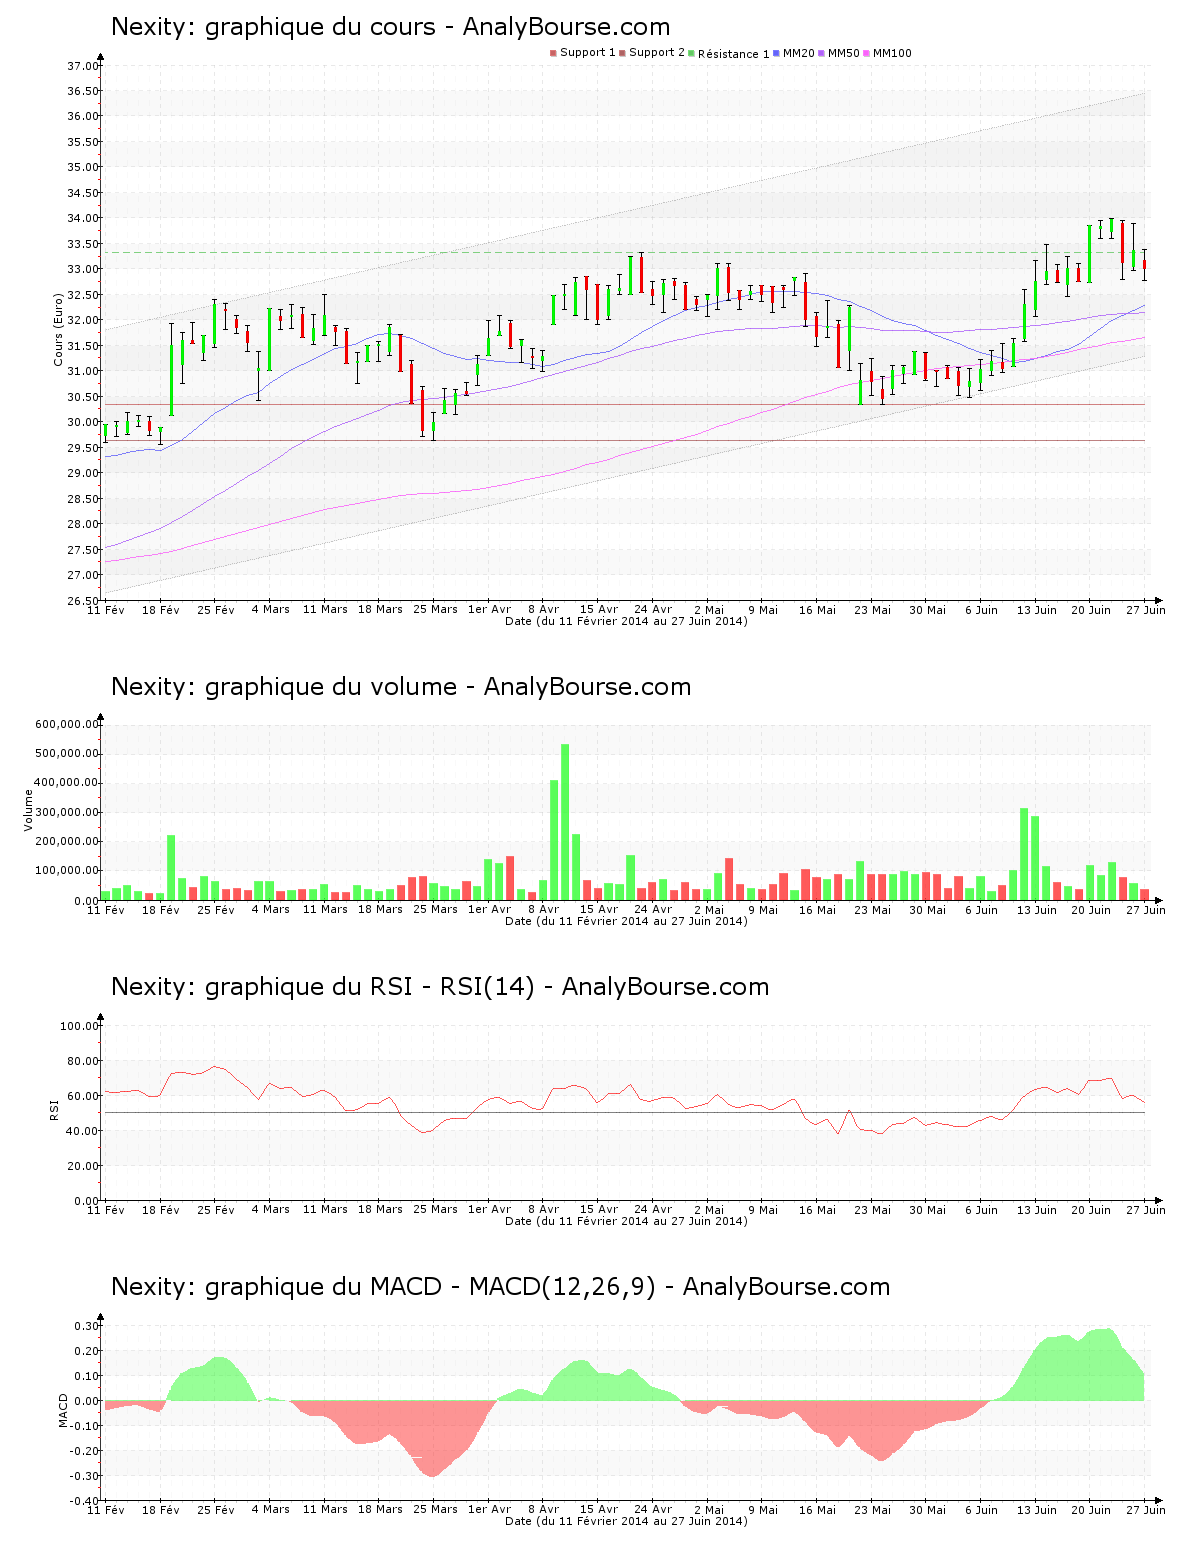Click '8 Avr' under the volume chart
1200x1550 pixels.
tap(544, 910)
